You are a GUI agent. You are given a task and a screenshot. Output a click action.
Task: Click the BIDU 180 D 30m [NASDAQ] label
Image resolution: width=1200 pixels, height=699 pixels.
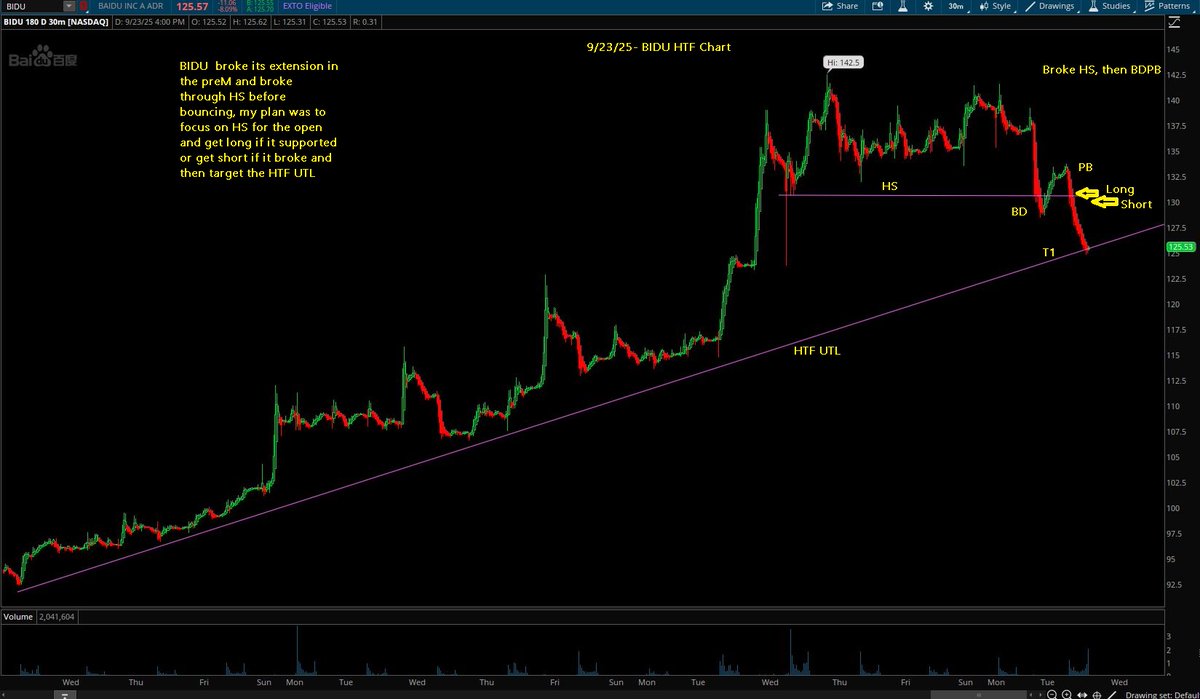[x=56, y=22]
